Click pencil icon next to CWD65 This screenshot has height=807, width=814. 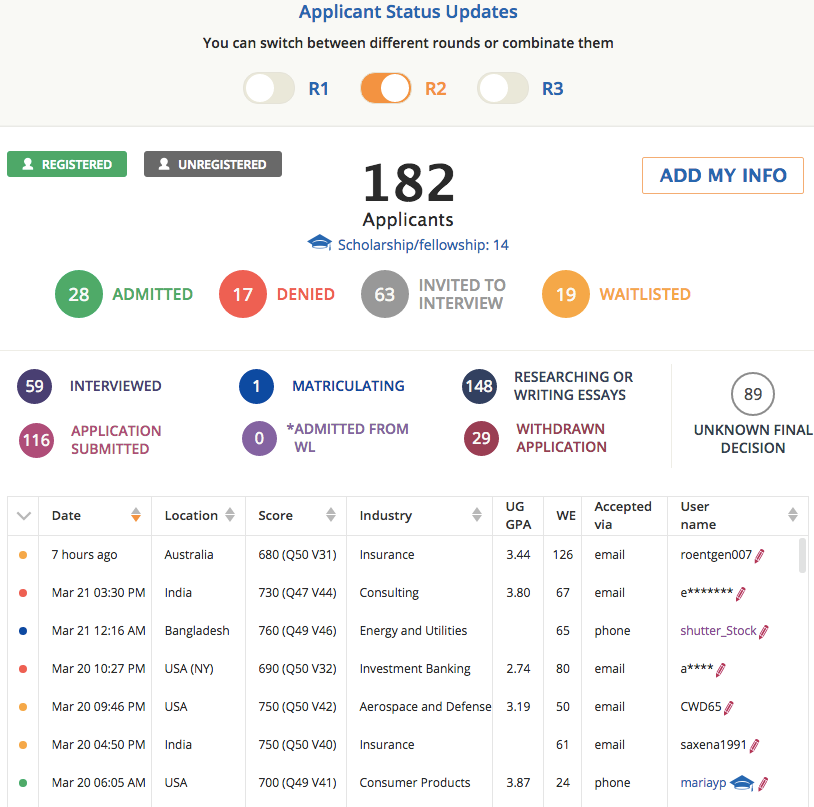(729, 707)
